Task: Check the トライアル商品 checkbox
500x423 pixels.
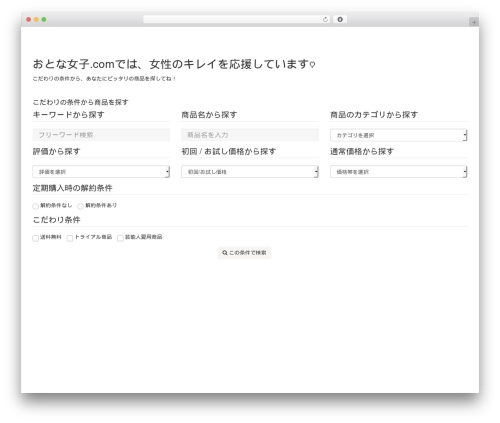Action: click(70, 238)
